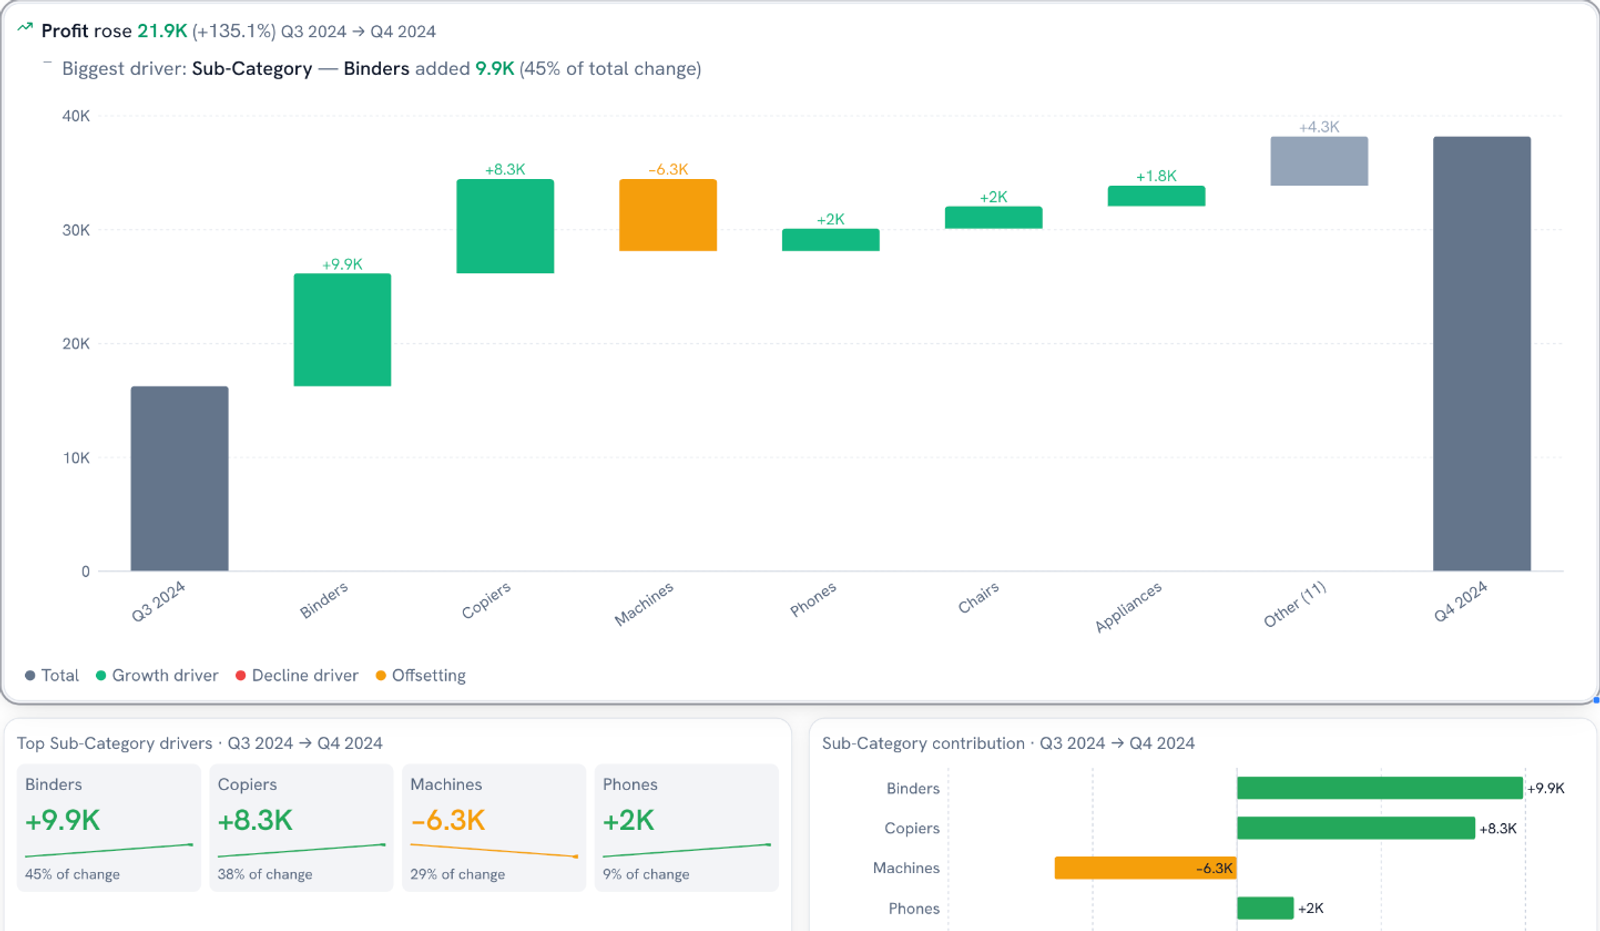Open the Machines -6.3K driver card
Screen dimensions: 1600x931
[494, 828]
